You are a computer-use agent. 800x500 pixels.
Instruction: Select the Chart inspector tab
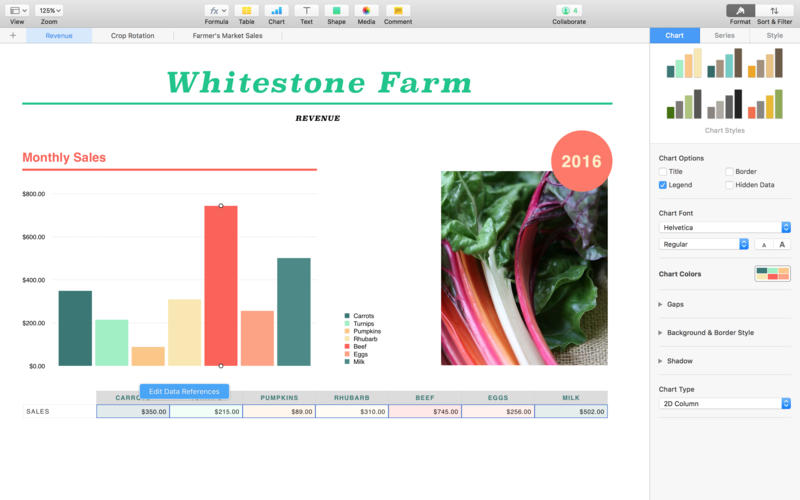(674, 35)
